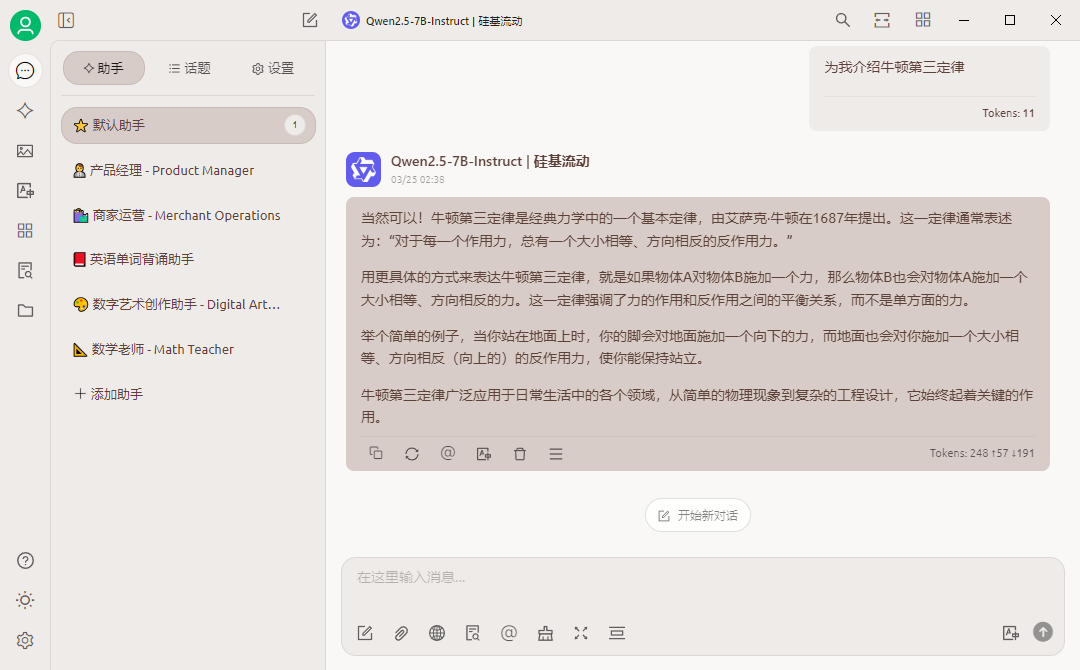Open the files folder icon in sidebar
Viewport: 1080px width, 670px height.
25,310
